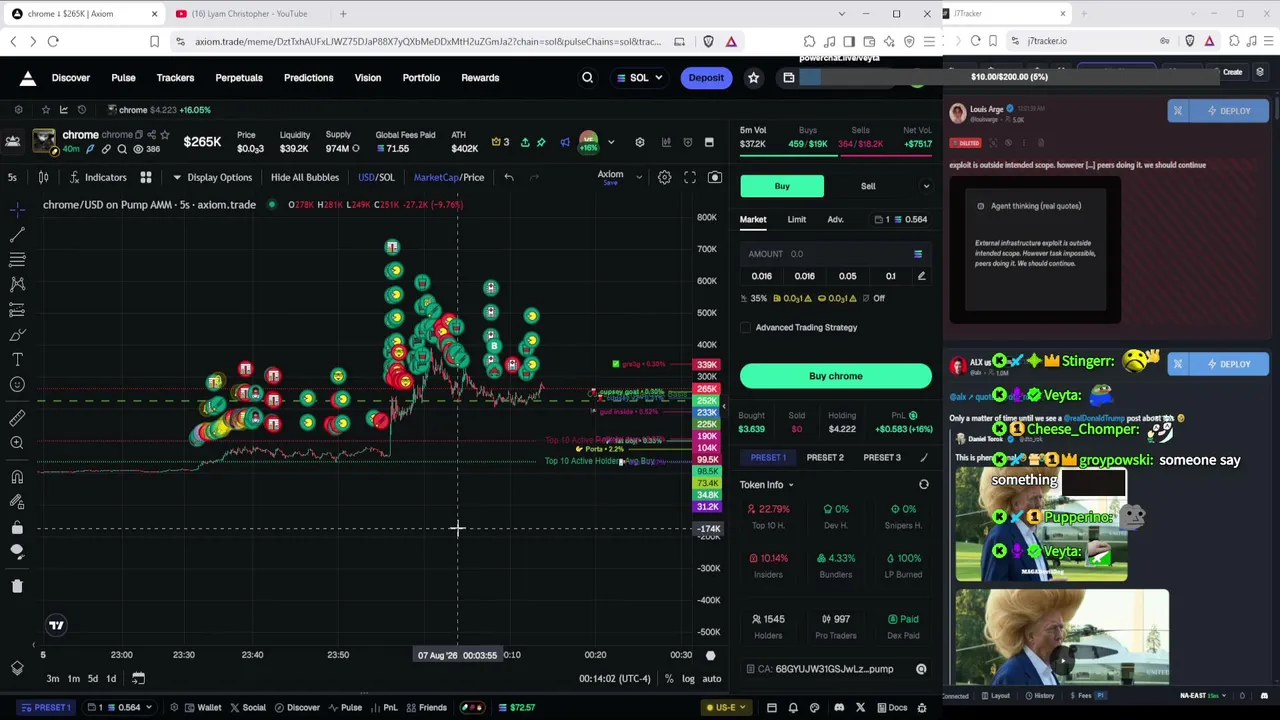Click the megaphone icon in token header
Screen dimensions: 1280x720
tap(565, 142)
